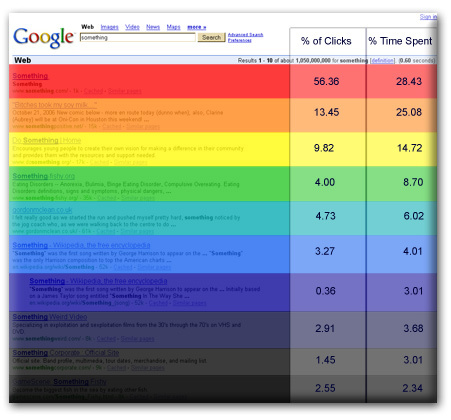
Task: Expand the 'more »' services menu
Action: point(197,27)
